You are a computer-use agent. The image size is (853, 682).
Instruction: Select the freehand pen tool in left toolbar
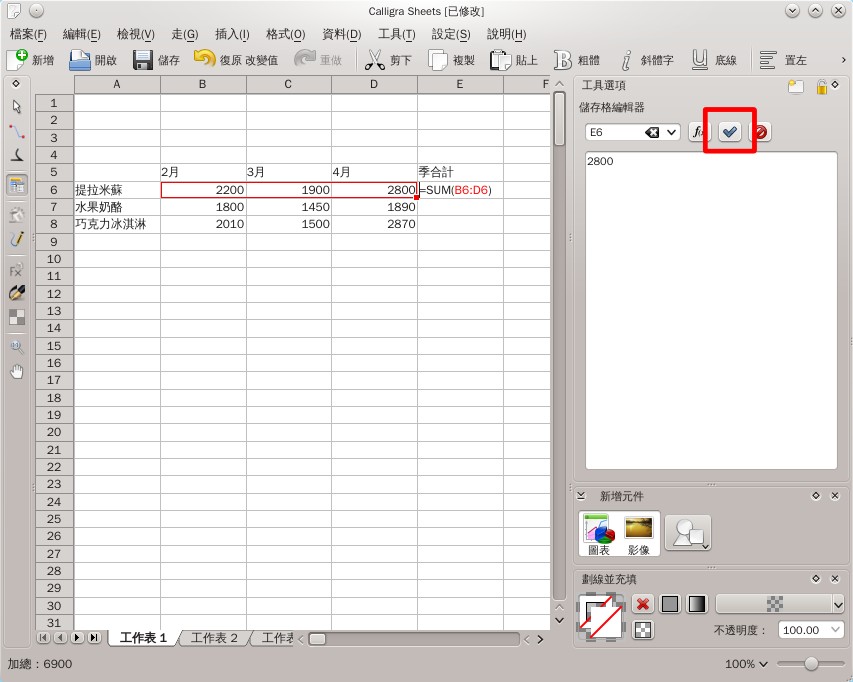[x=15, y=240]
